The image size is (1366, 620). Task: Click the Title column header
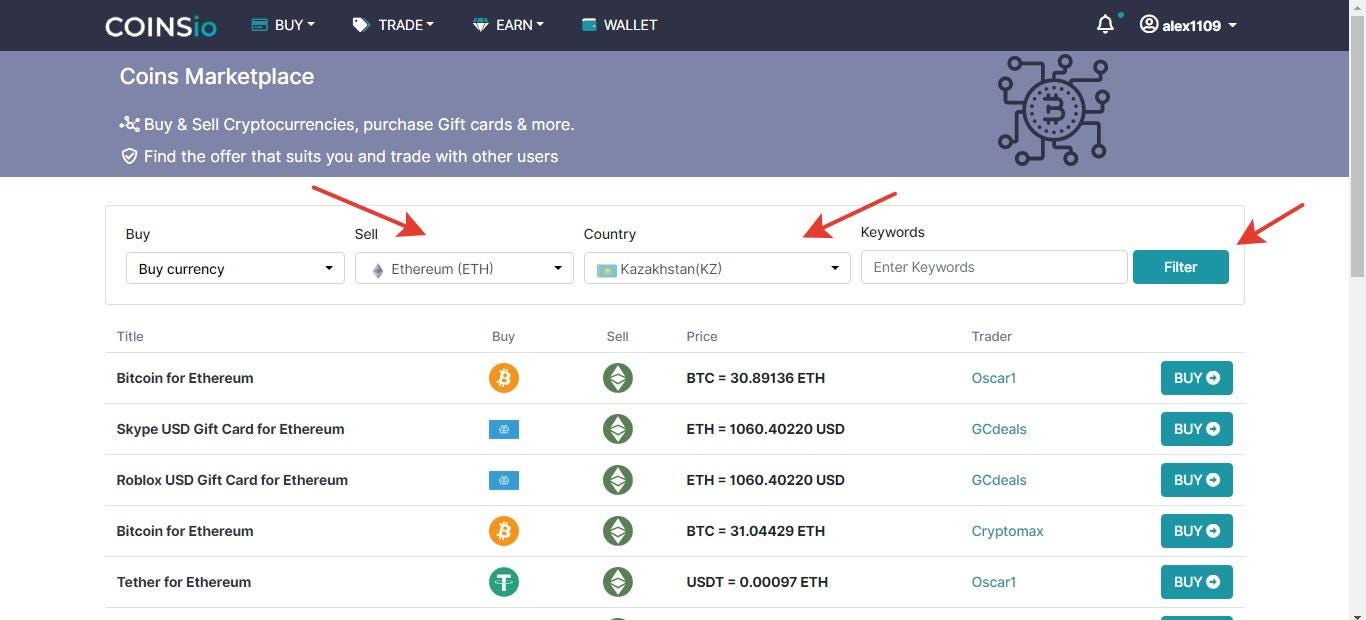(x=130, y=336)
